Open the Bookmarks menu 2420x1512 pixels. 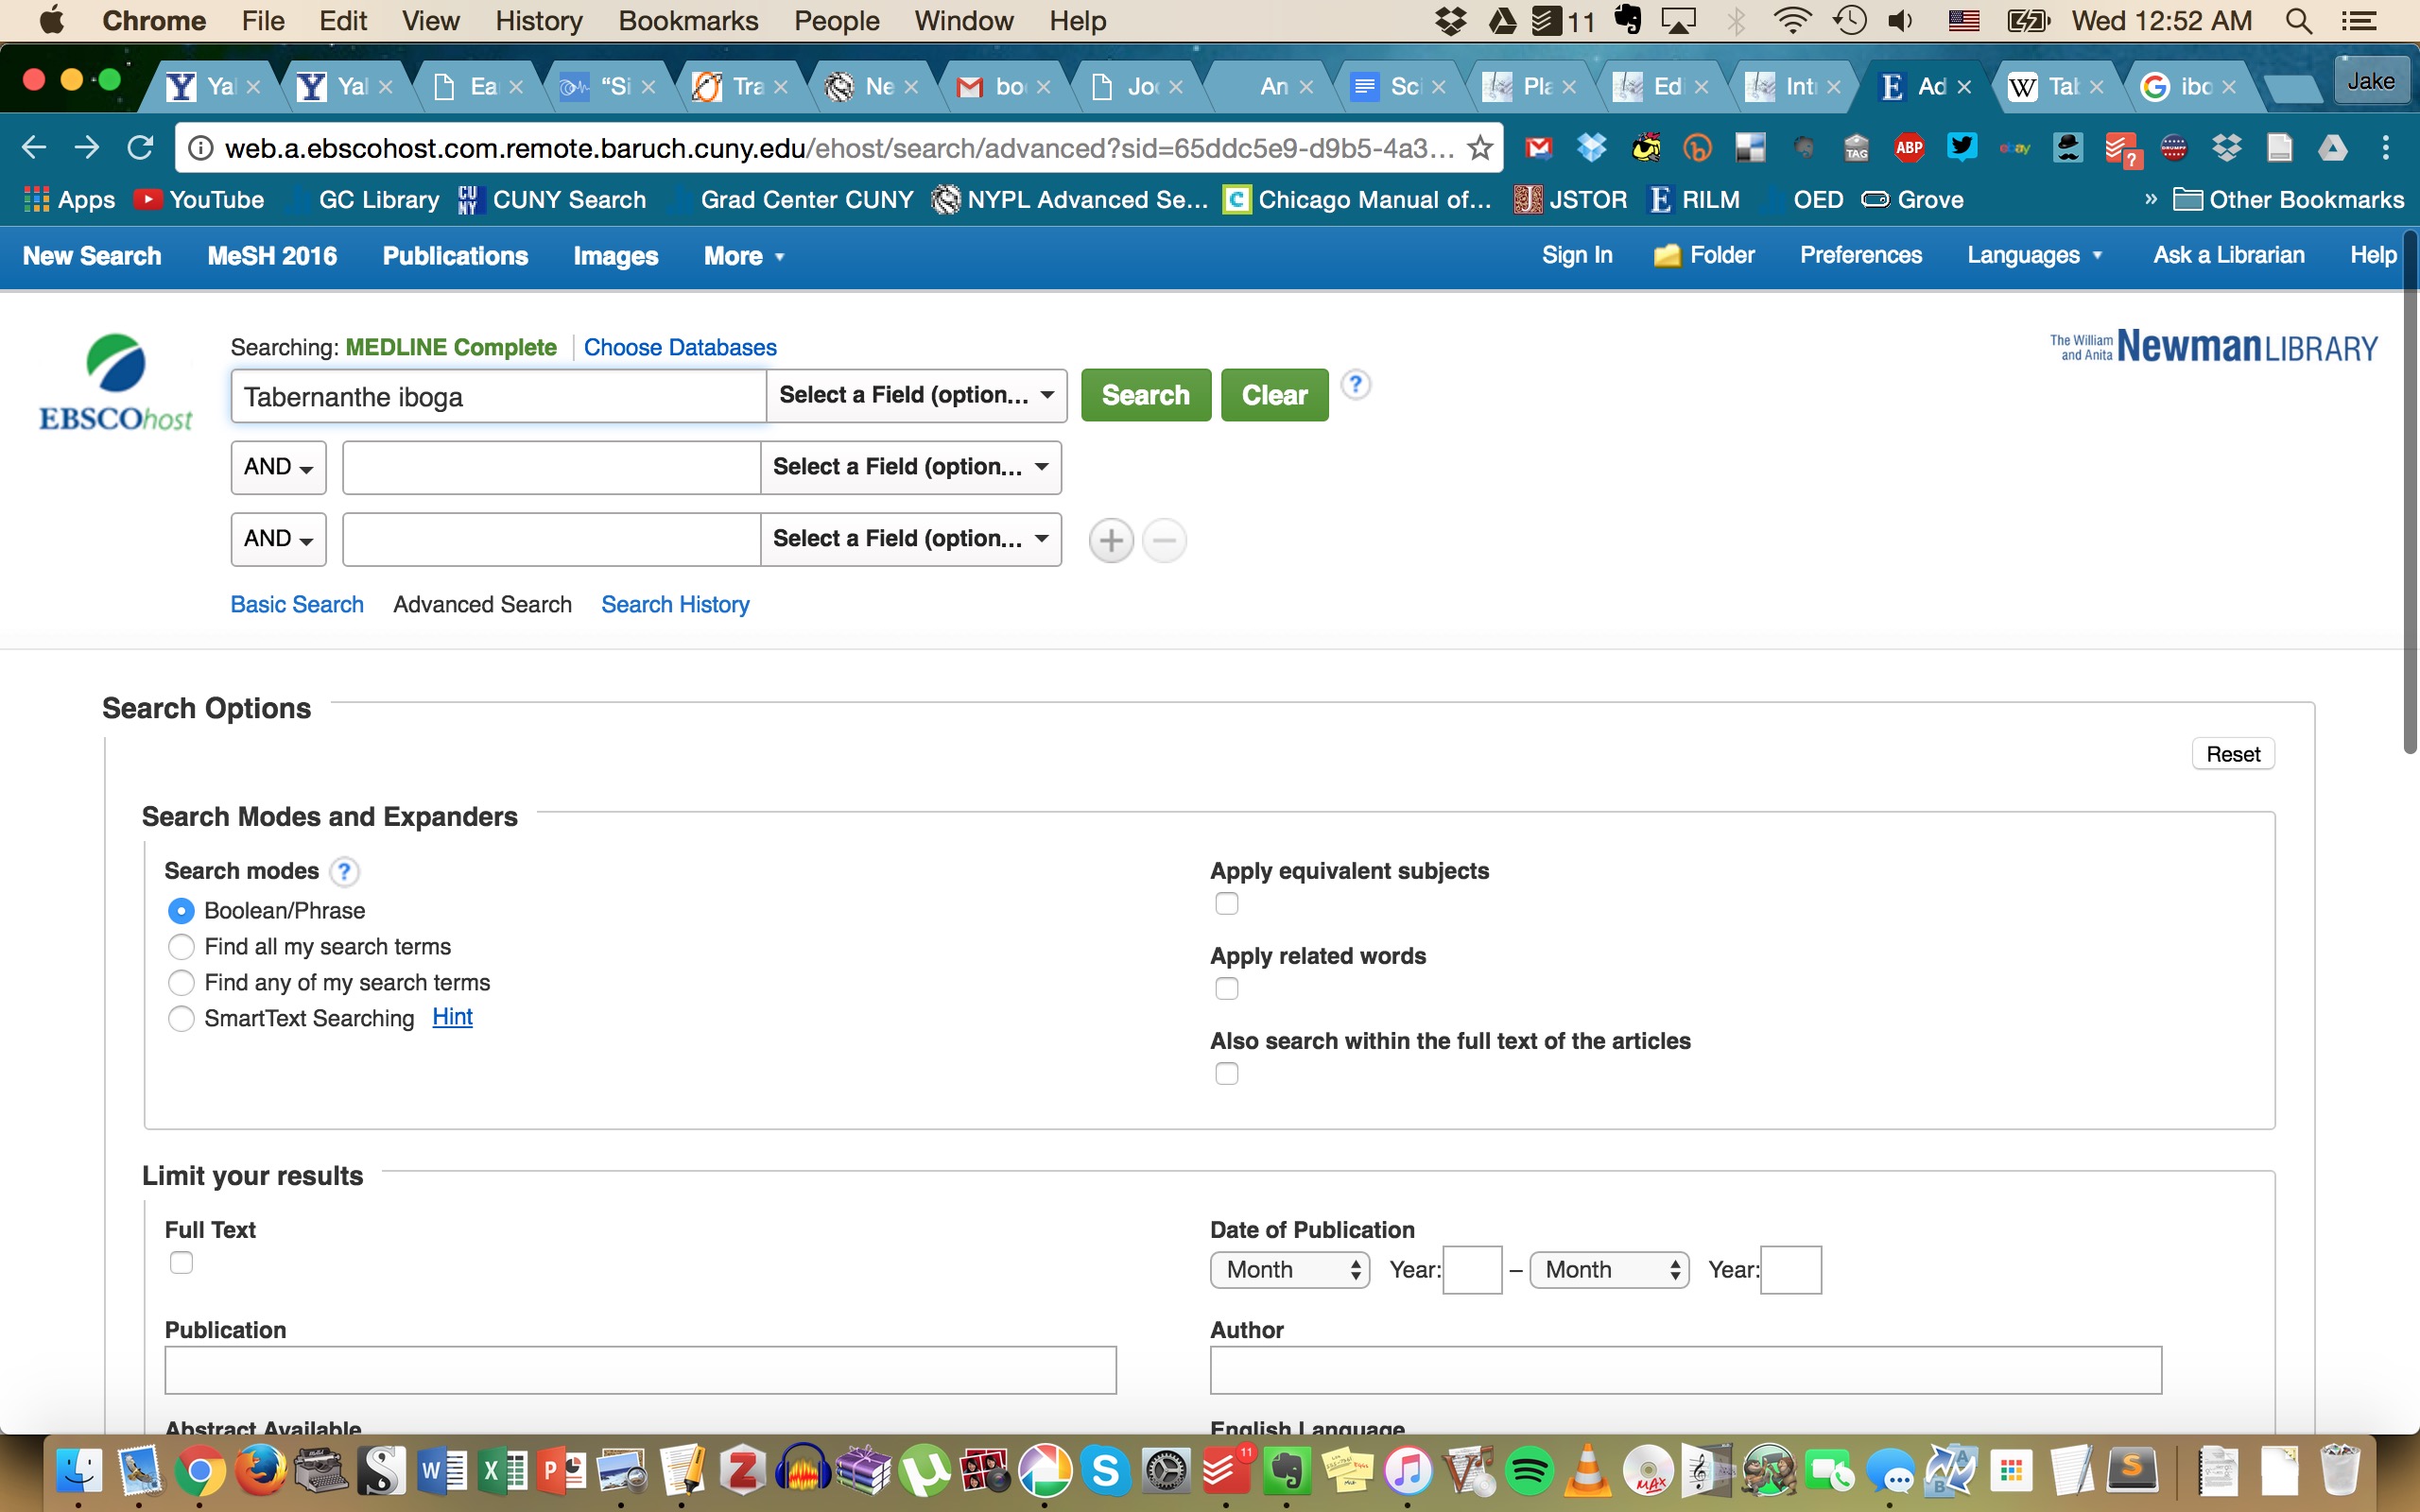click(x=688, y=21)
